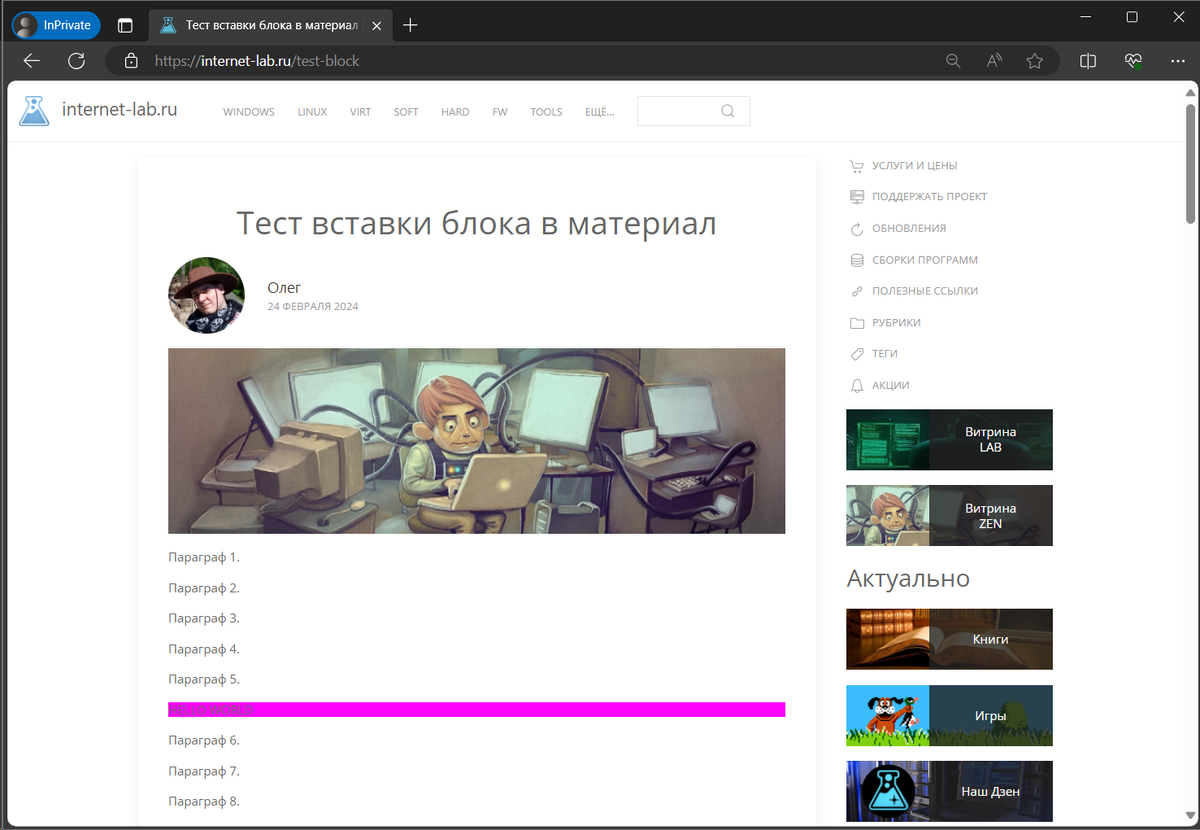Click inside the site search field
Image resolution: width=1200 pixels, height=830 pixels.
(x=678, y=111)
